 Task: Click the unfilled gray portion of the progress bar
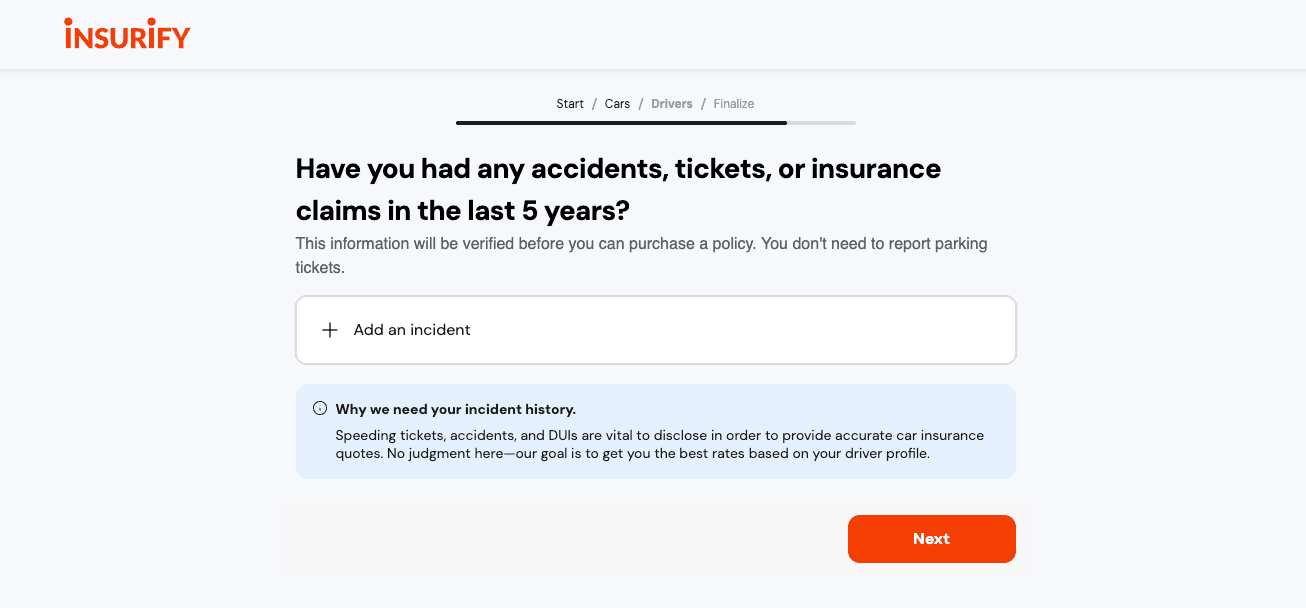(822, 122)
